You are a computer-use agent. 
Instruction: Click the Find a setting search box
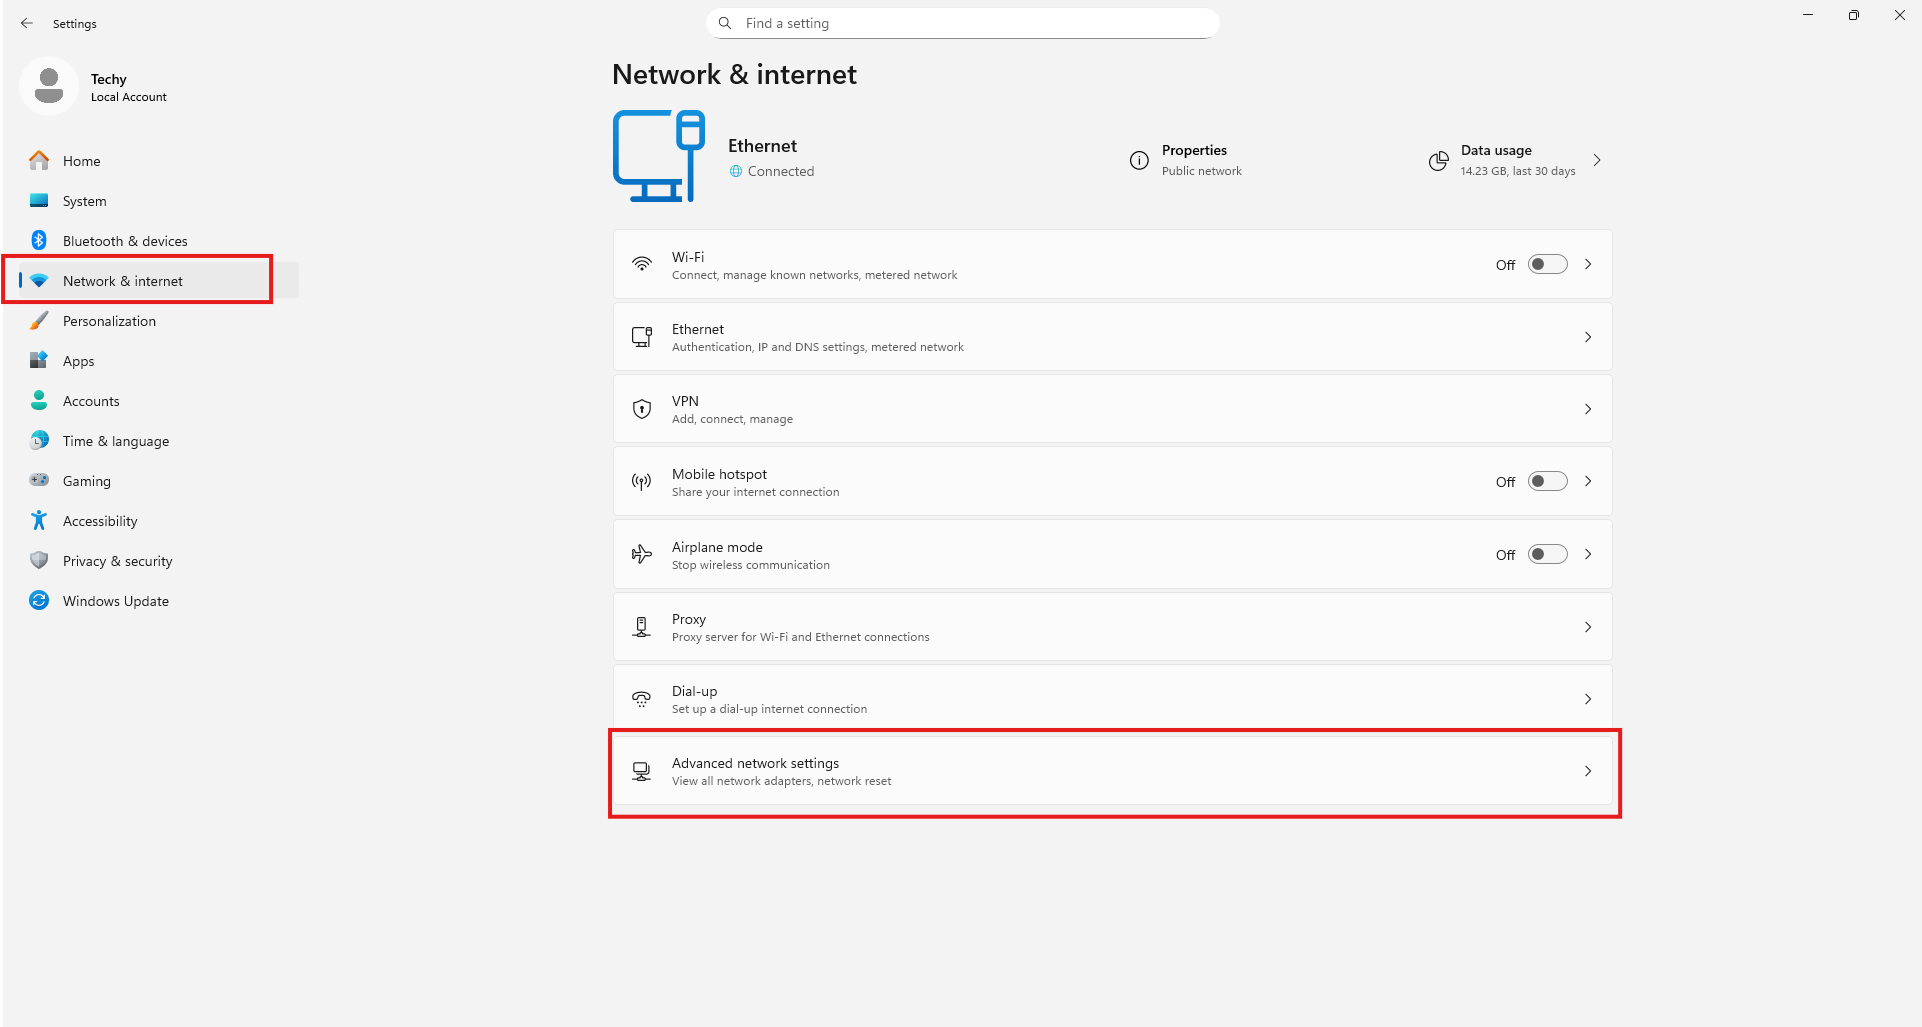[x=962, y=23]
